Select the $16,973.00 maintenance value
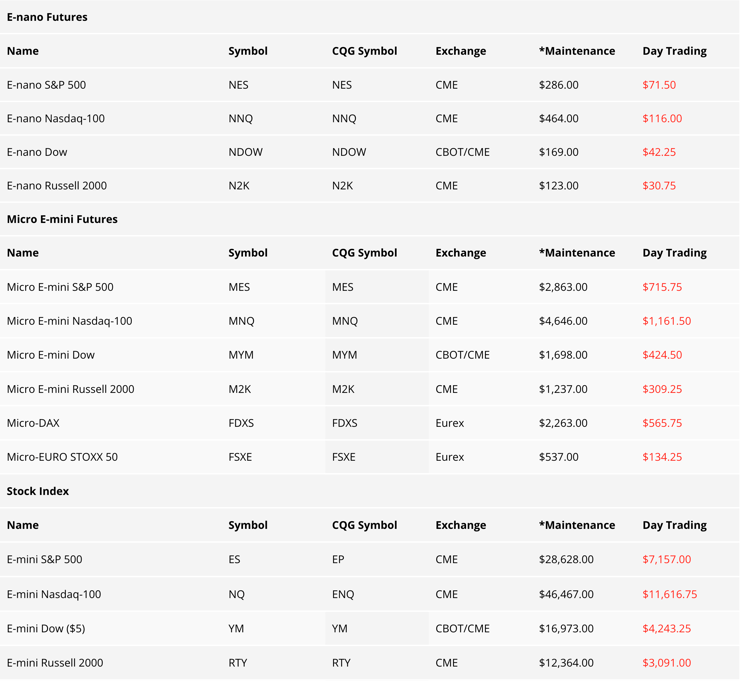Screen dimensions: 740x681 click(x=566, y=629)
